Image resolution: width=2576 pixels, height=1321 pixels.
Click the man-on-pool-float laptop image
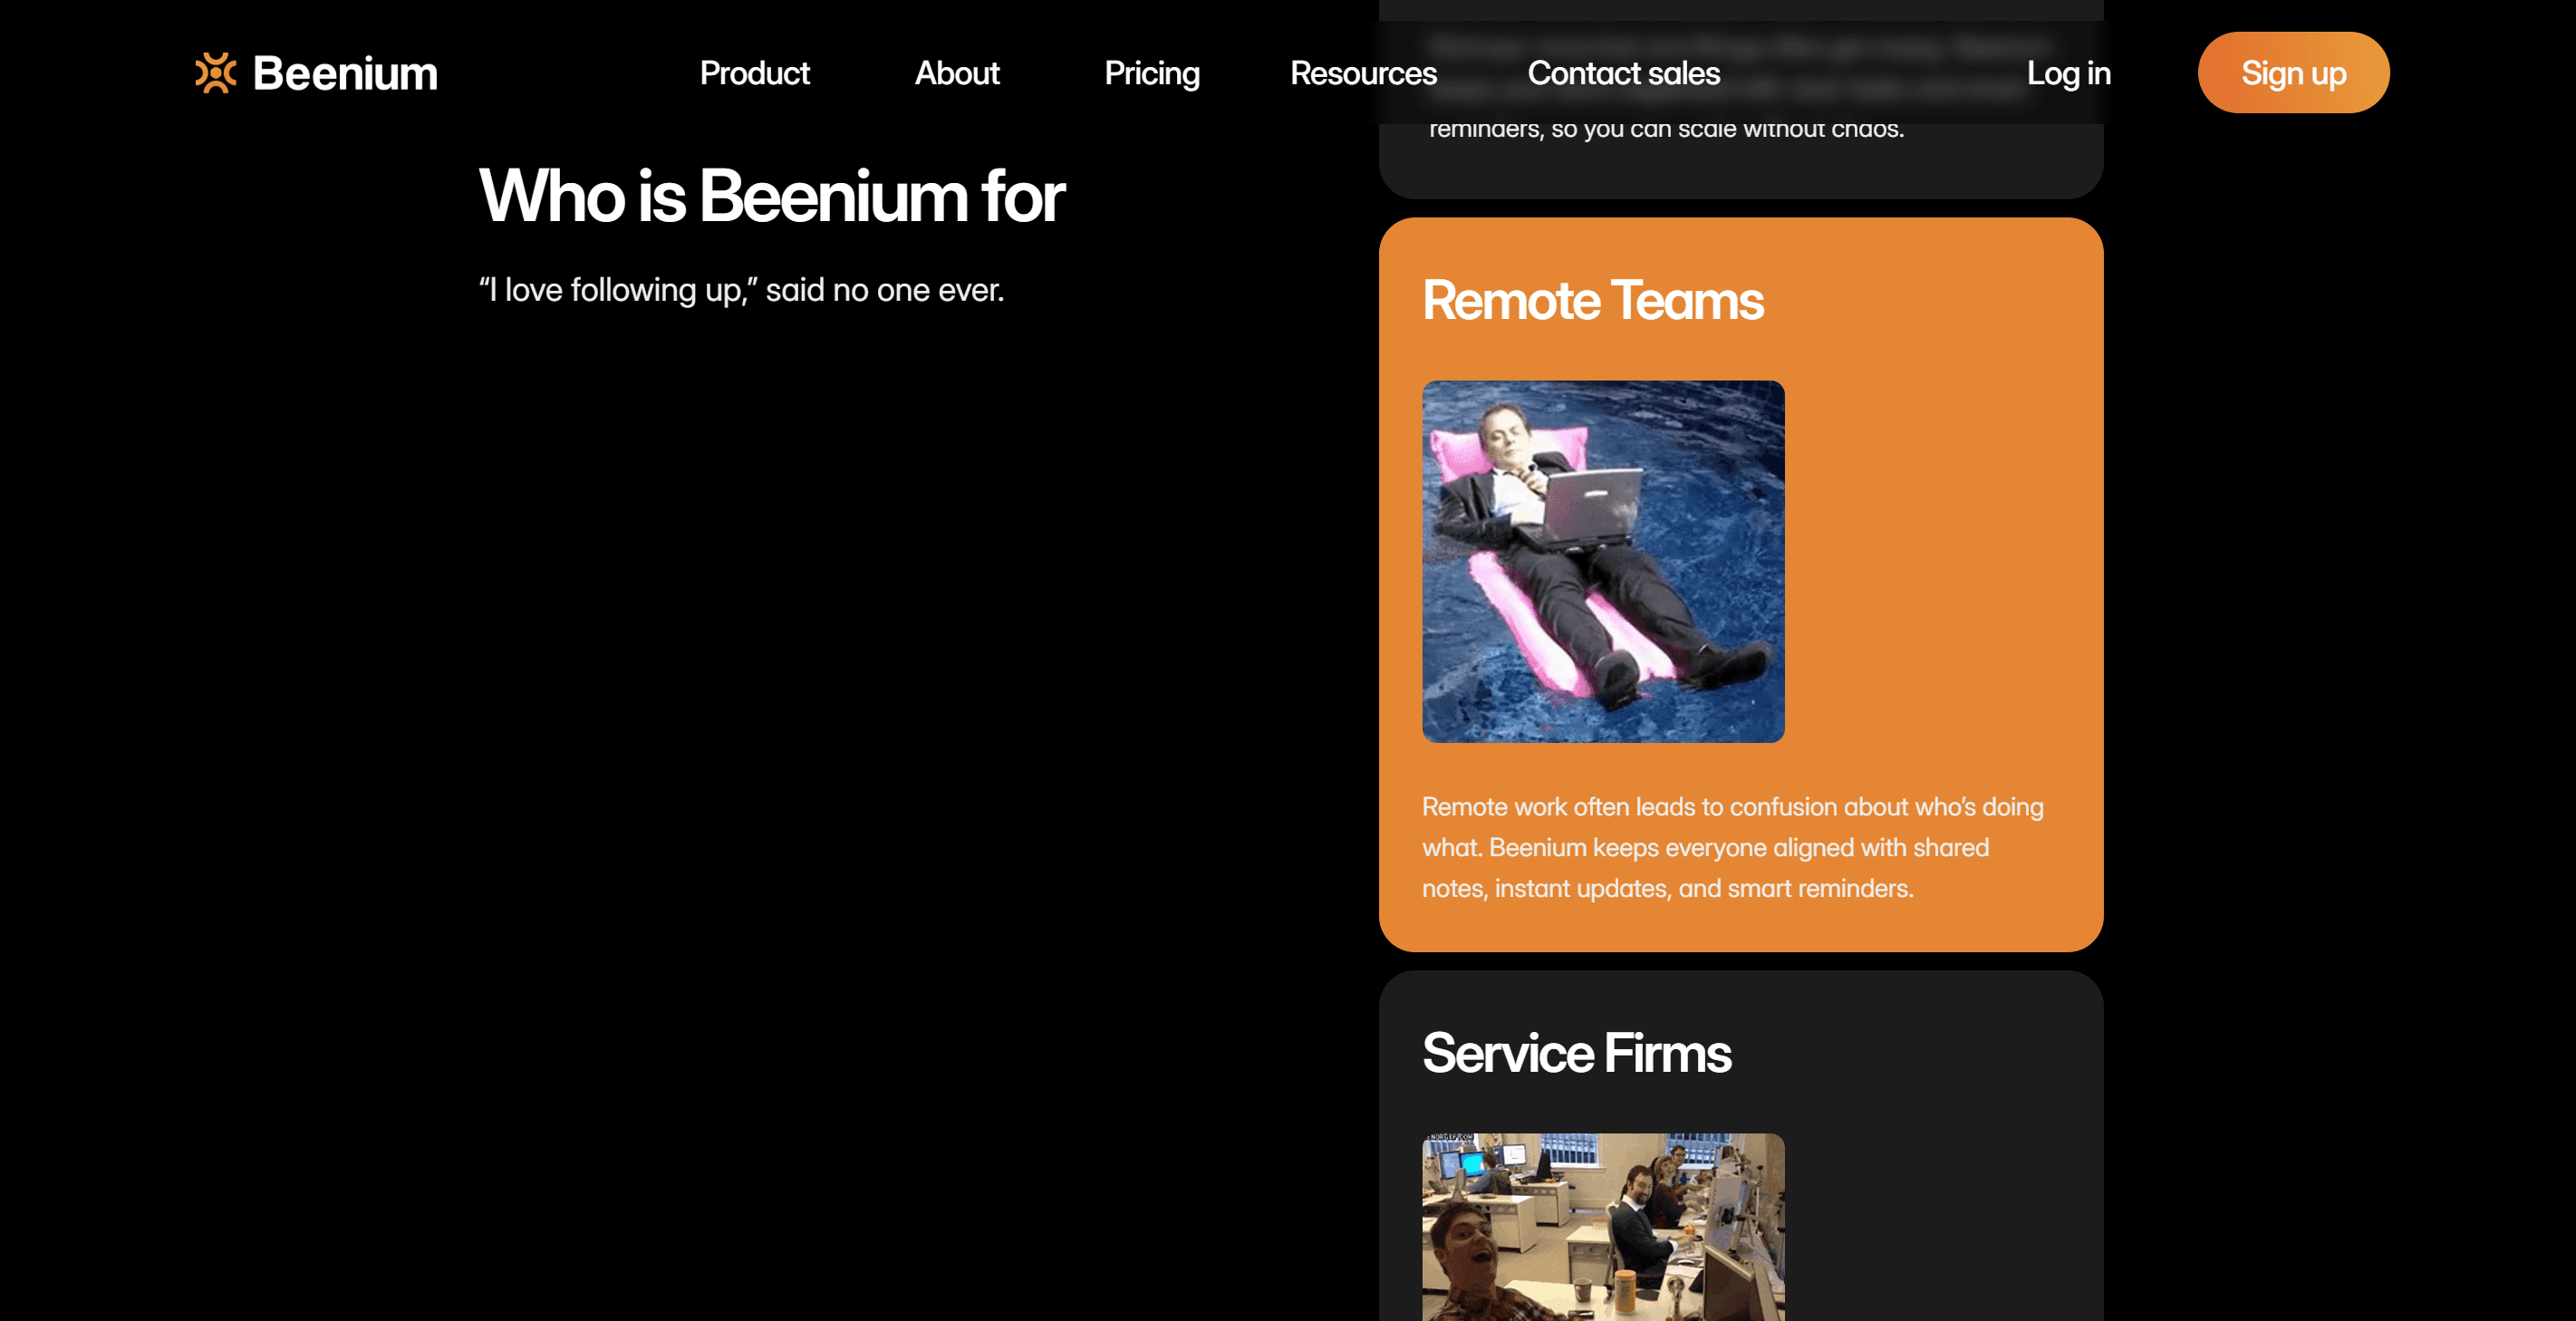pos(1603,561)
